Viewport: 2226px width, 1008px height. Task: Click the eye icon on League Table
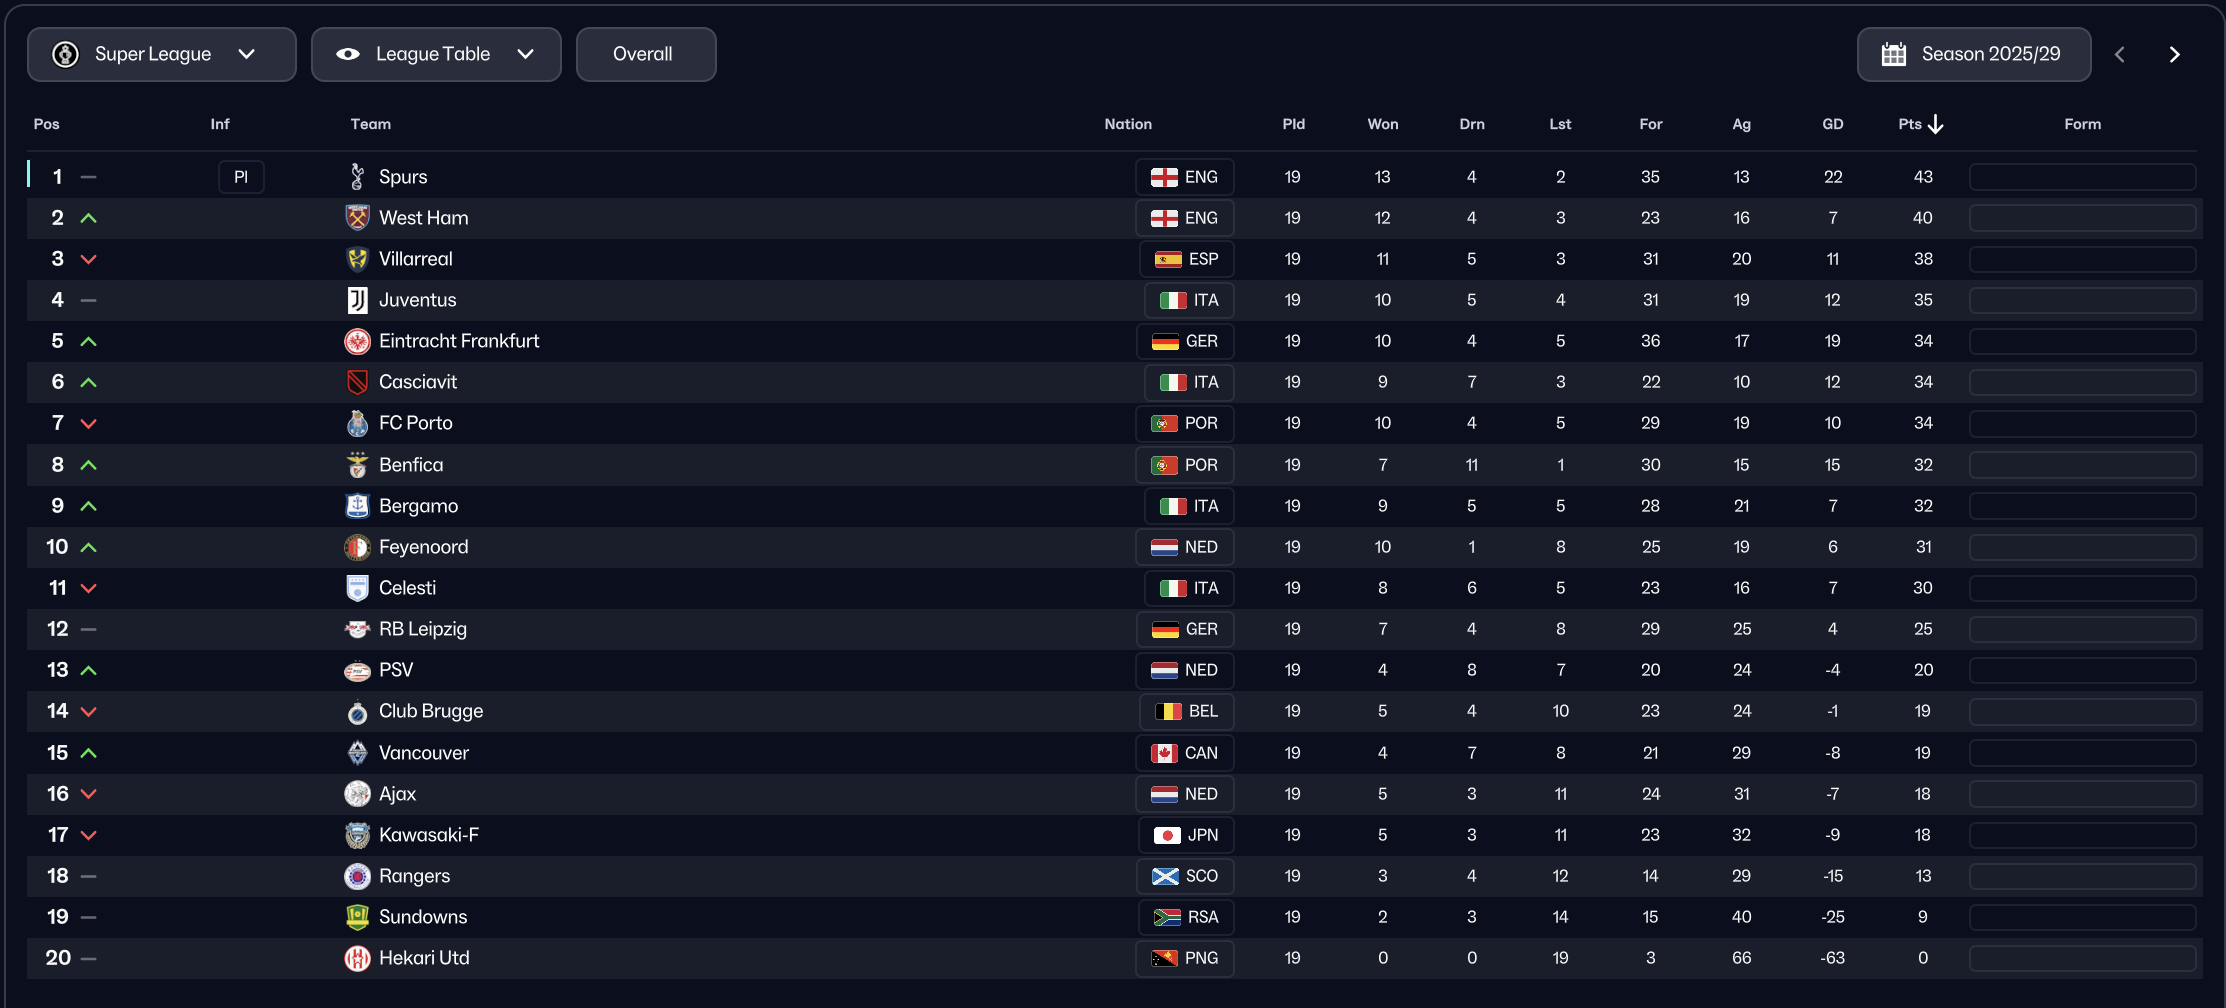point(348,54)
